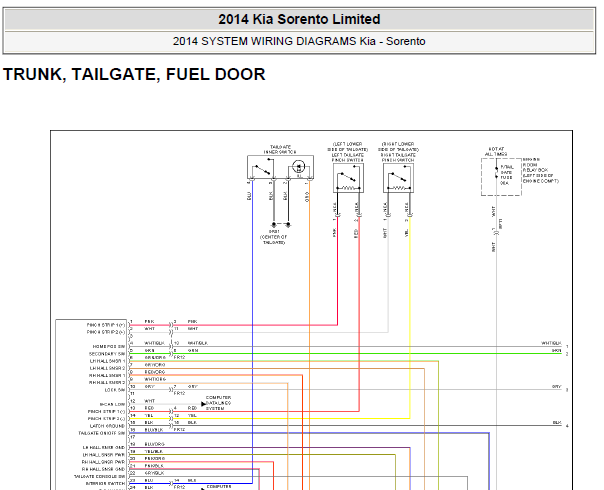Click the WHT/BLK label at the diagram's right edge

click(551, 343)
